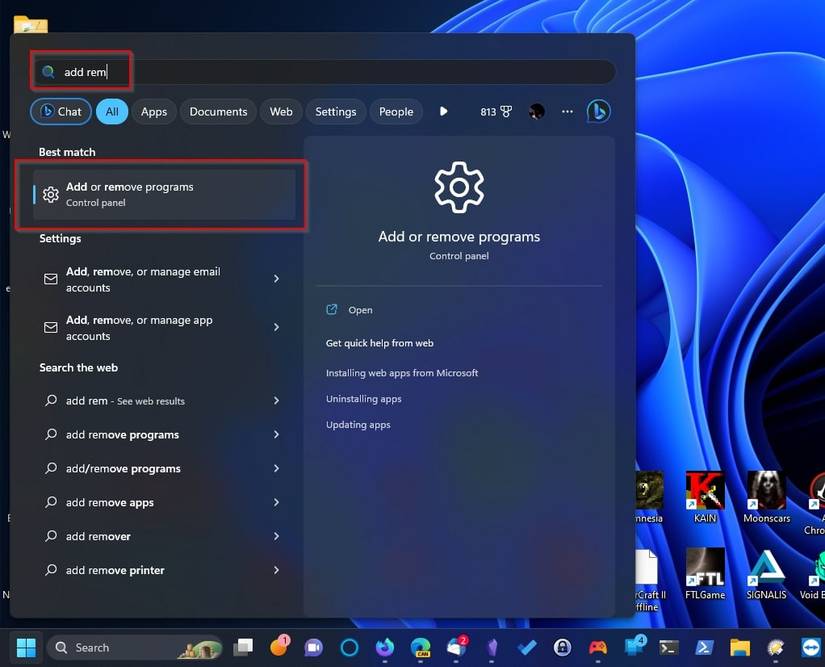
Task: Switch to the Apps filter tab
Action: point(154,112)
